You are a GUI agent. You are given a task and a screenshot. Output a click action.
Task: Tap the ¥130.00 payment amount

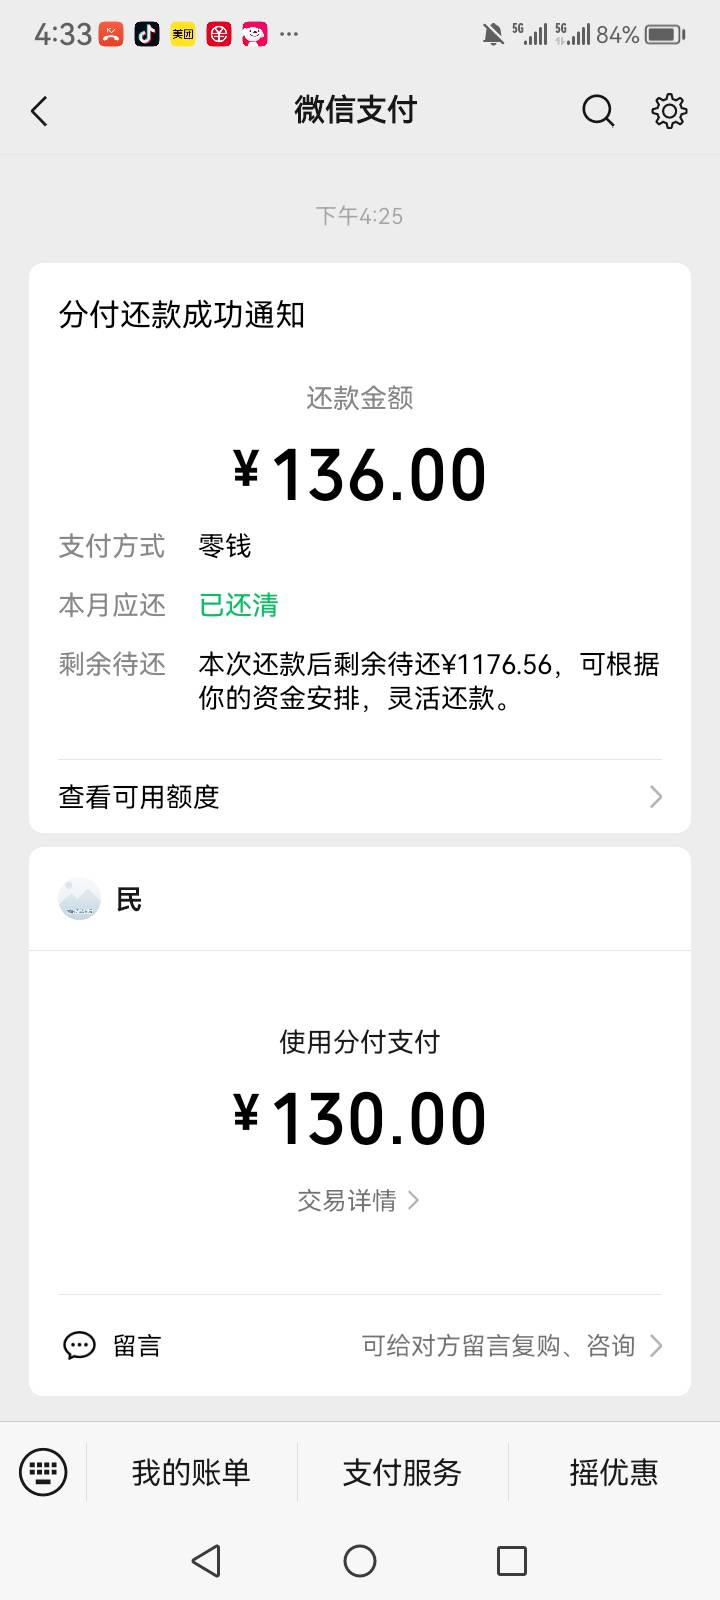360,1119
